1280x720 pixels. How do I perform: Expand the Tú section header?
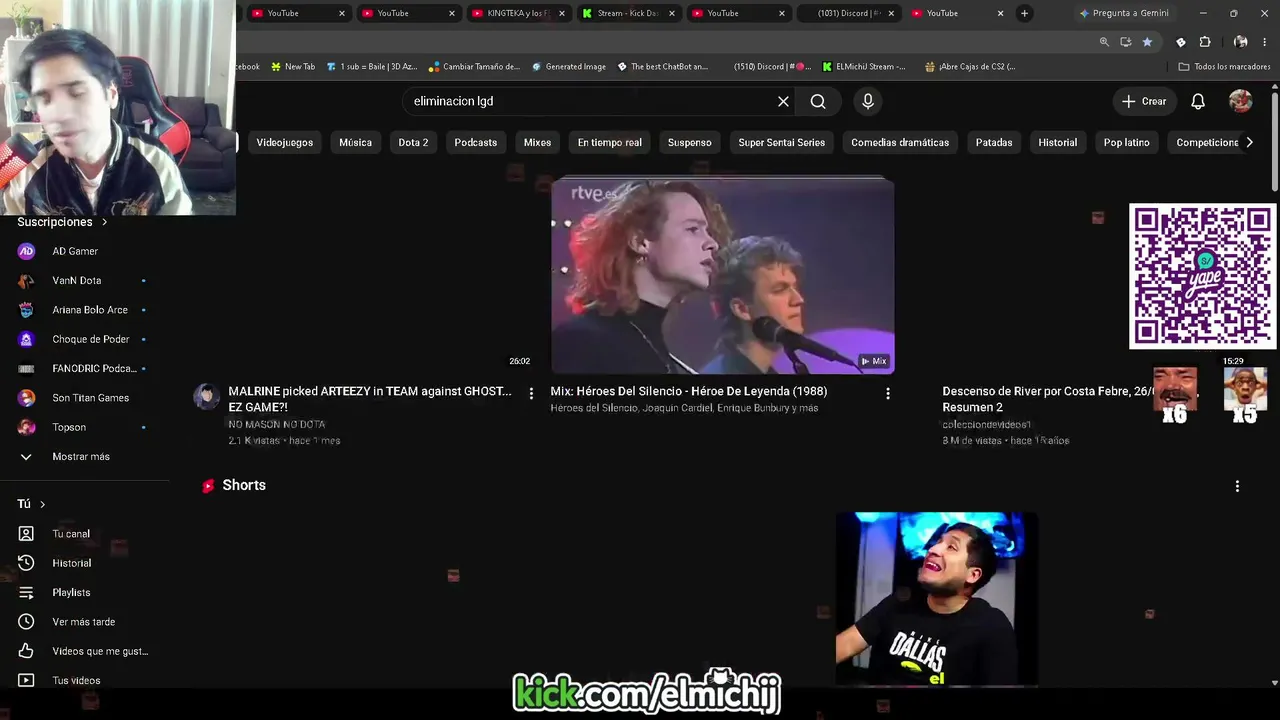[x=31, y=504]
